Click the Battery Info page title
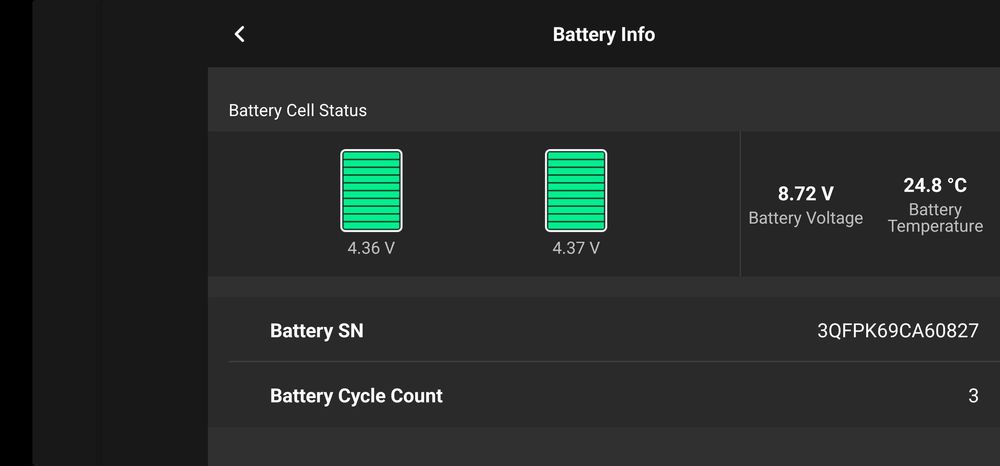 [603, 34]
